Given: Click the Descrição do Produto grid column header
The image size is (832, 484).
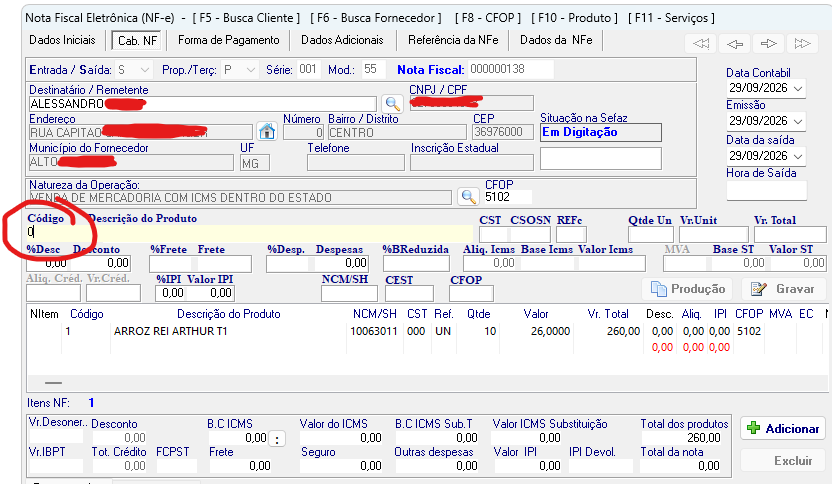Looking at the screenshot, I should (x=229, y=314).
